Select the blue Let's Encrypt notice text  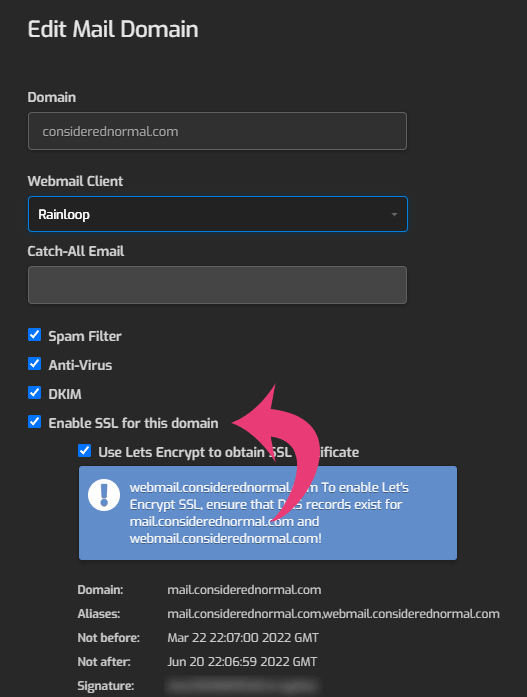click(x=269, y=513)
